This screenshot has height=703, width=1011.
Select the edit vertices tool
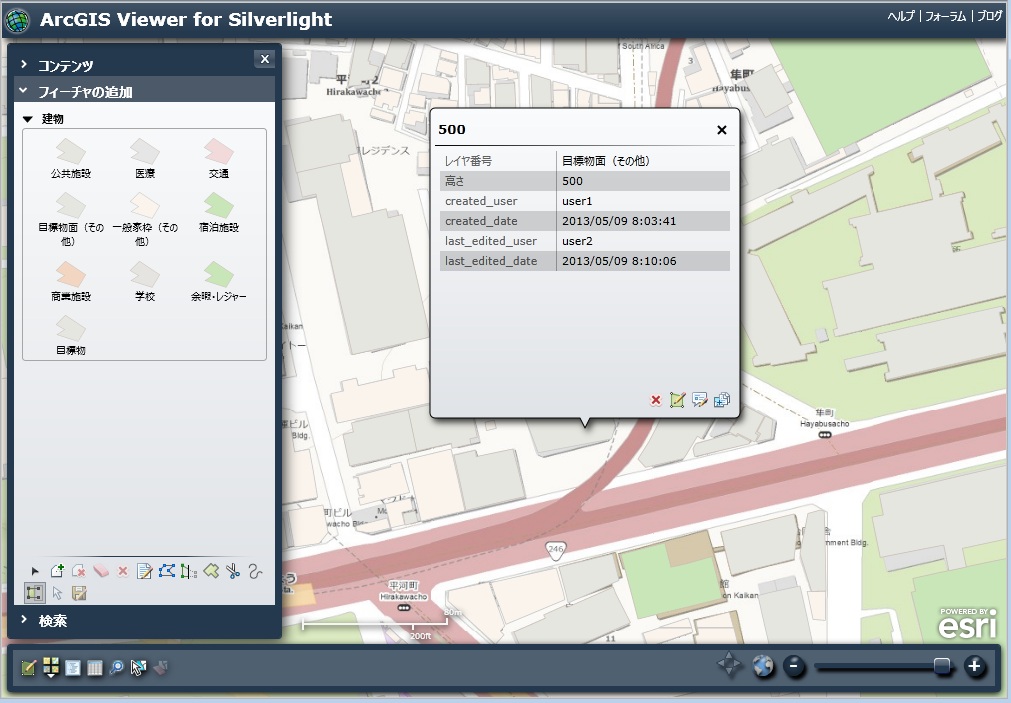166,571
